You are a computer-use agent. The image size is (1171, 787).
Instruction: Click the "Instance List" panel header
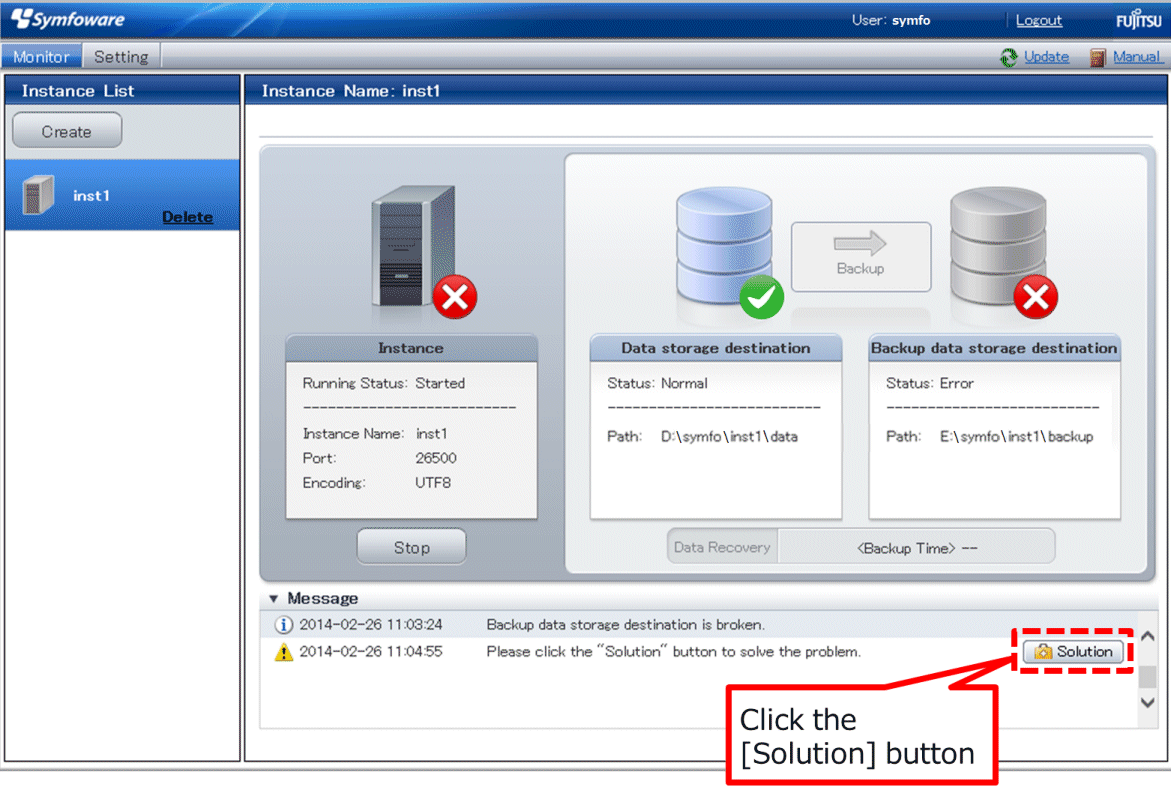point(122,90)
